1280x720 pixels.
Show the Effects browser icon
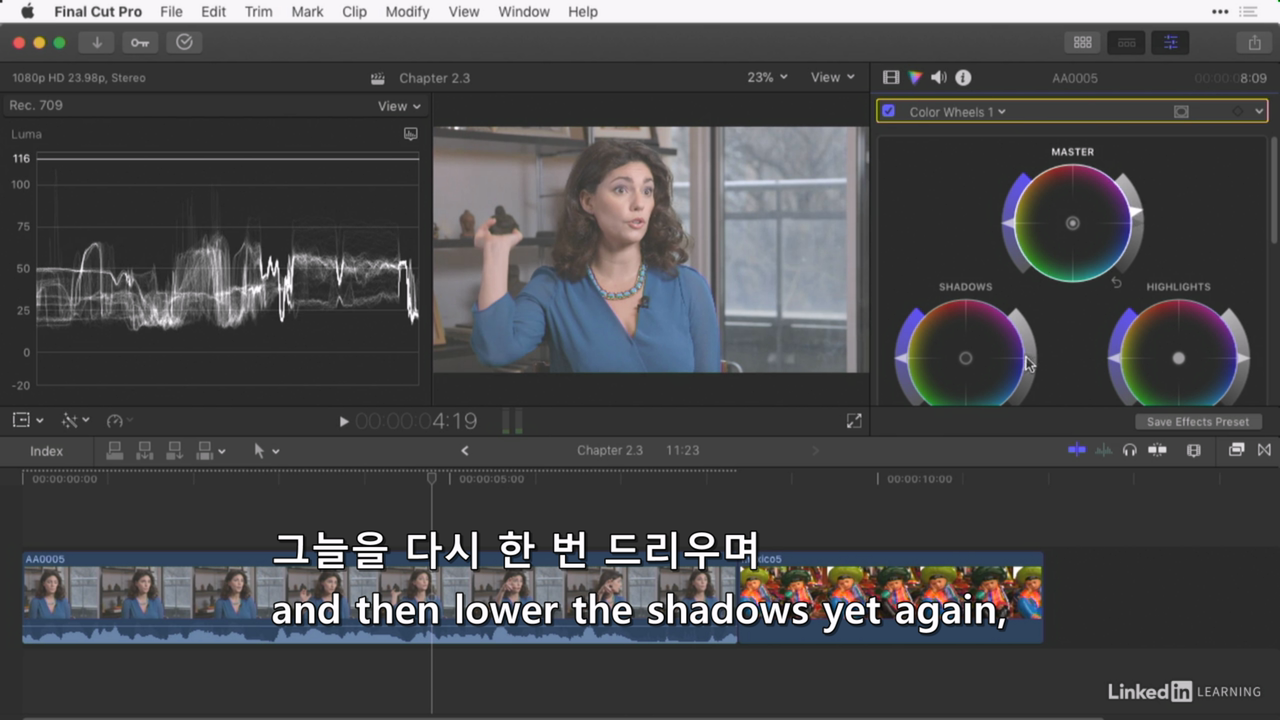coord(1237,450)
